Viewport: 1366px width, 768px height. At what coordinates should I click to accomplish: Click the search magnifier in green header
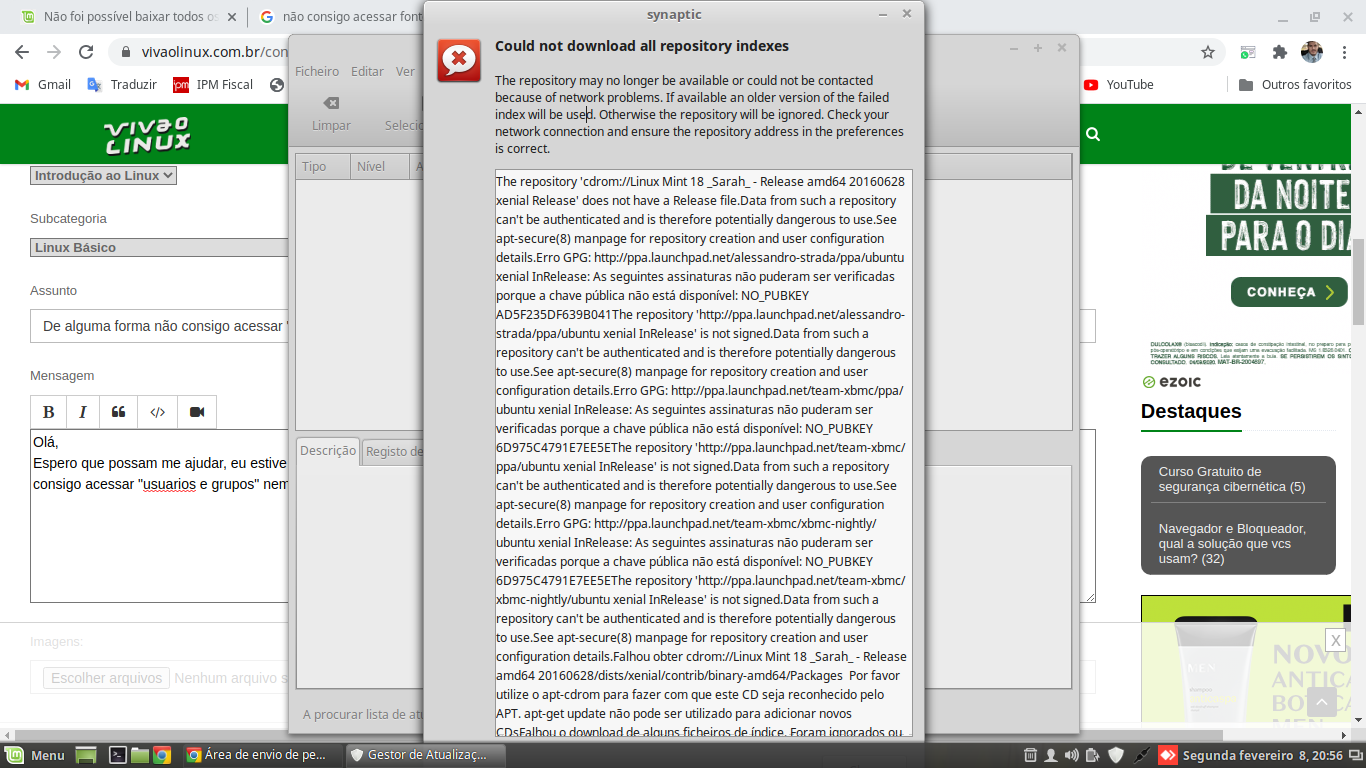coord(1093,134)
